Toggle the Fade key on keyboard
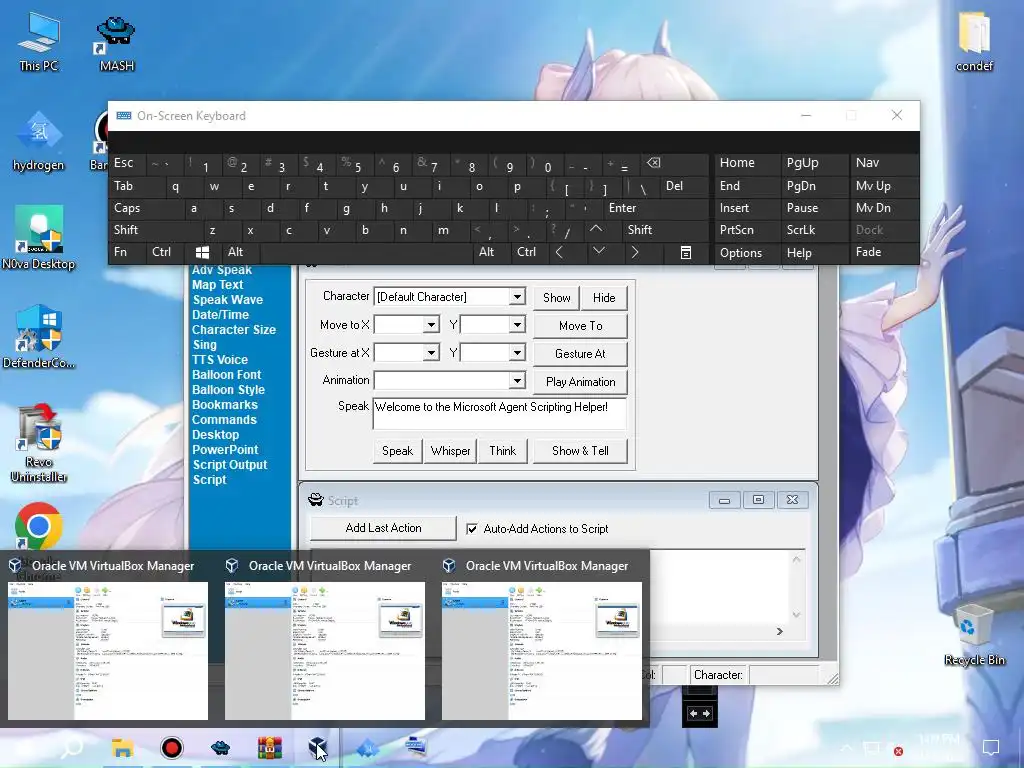The width and height of the screenshot is (1024, 768). 869,252
